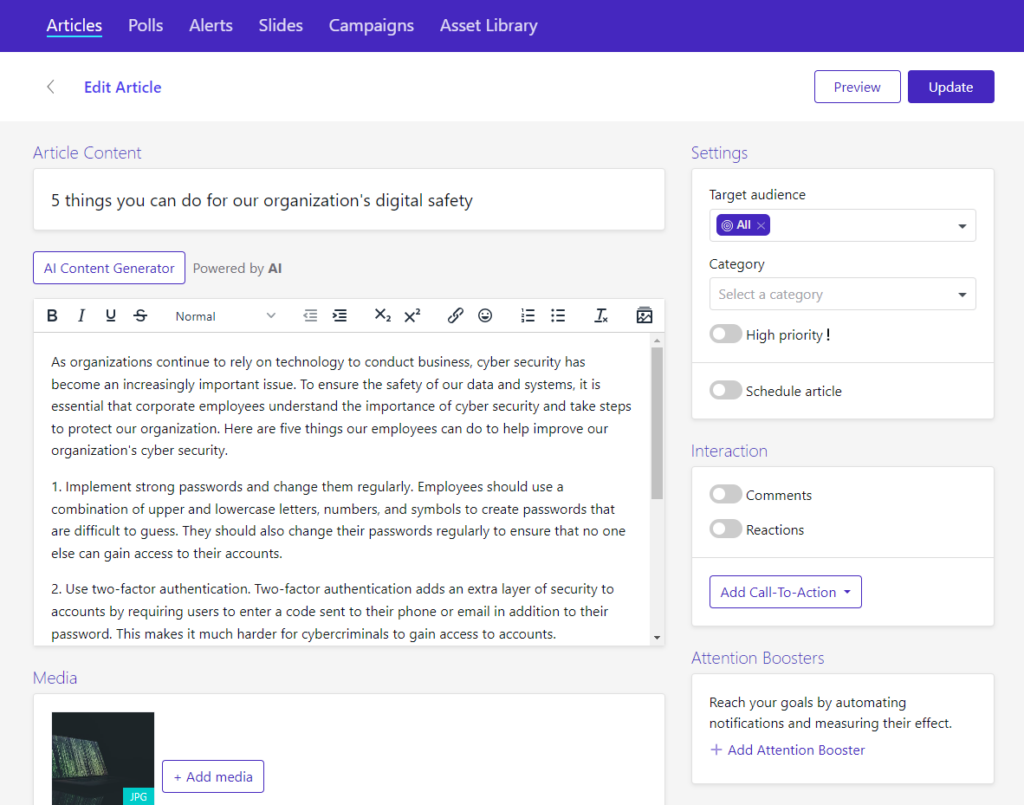
Task: Expand the Normal text style dropdown
Action: pyautogui.click(x=225, y=316)
